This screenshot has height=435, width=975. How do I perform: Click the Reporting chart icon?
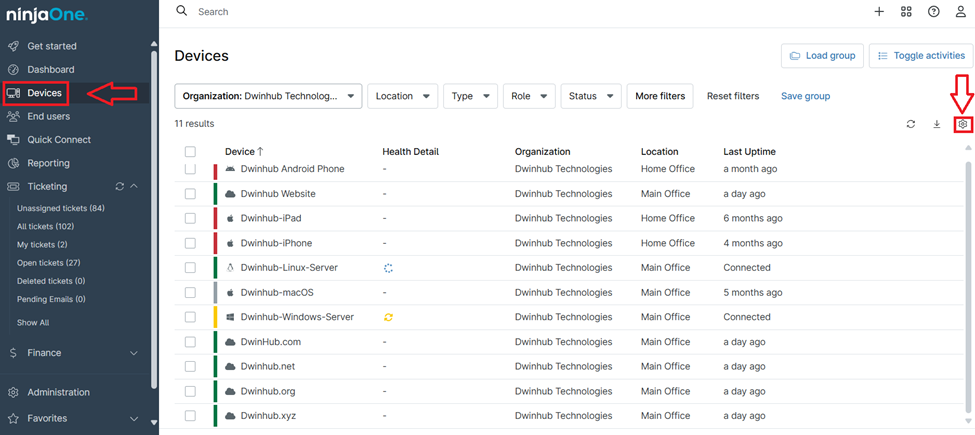[12, 163]
